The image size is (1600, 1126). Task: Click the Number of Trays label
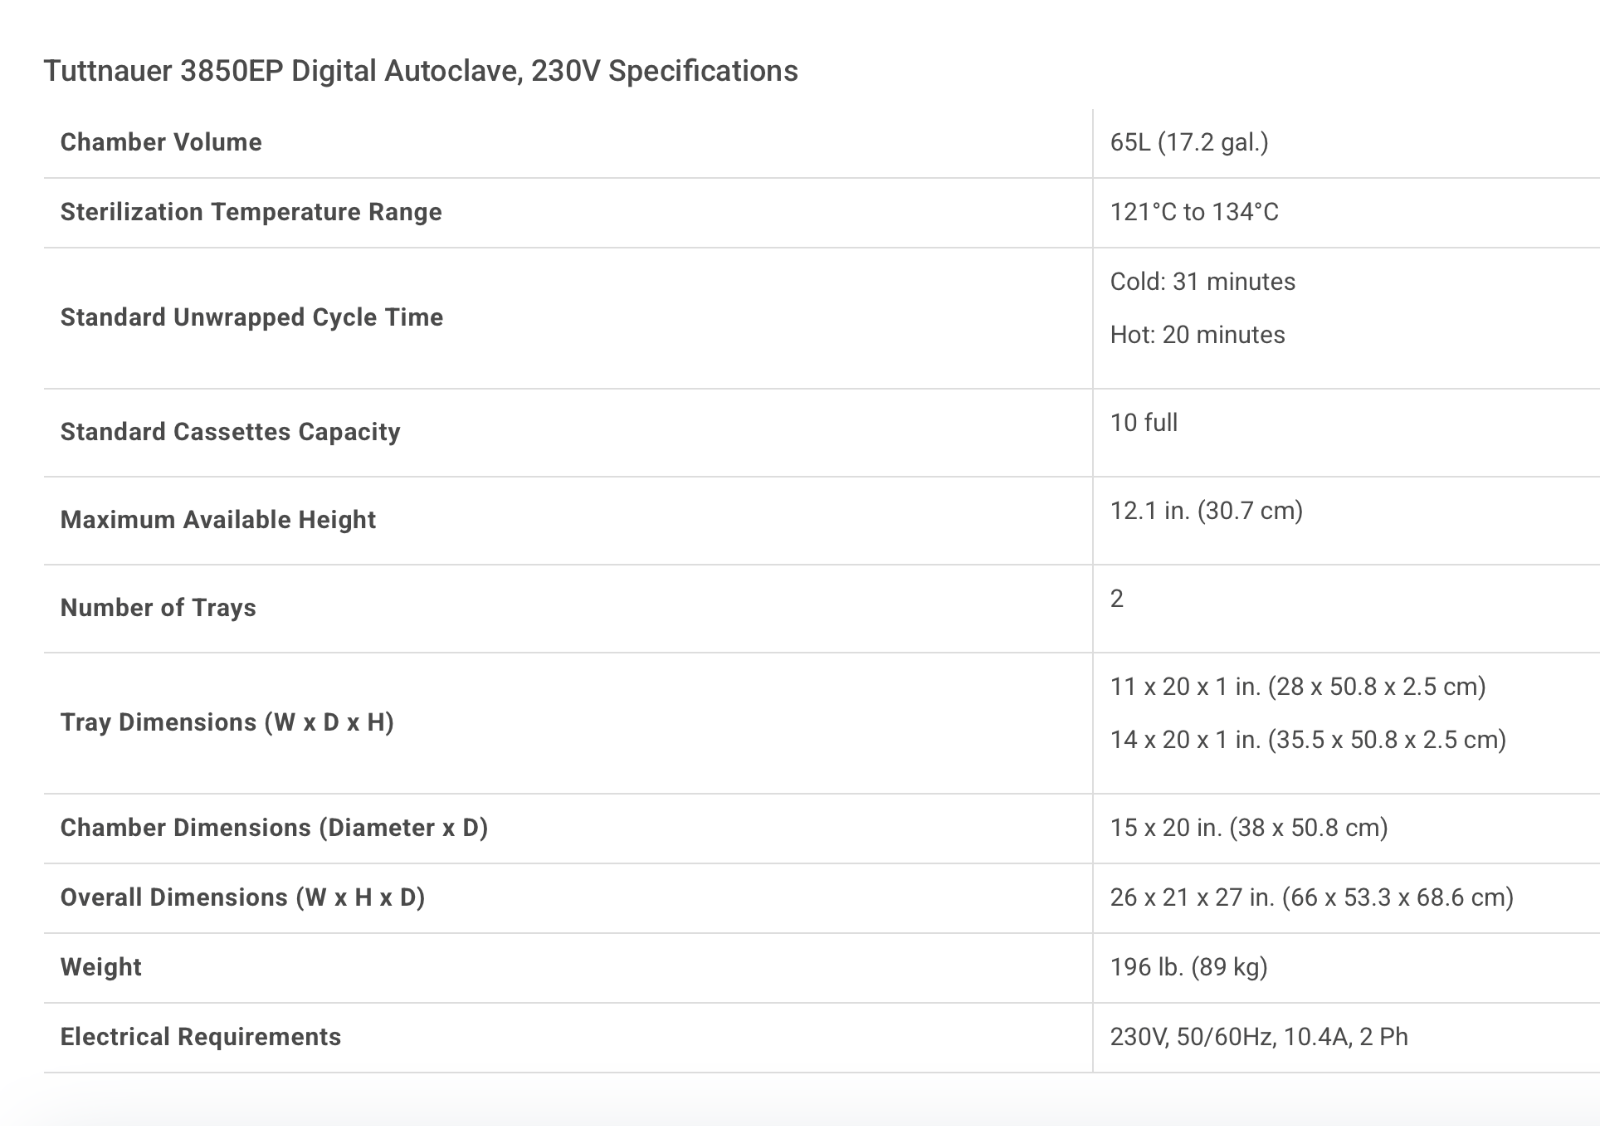pyautogui.click(x=158, y=608)
